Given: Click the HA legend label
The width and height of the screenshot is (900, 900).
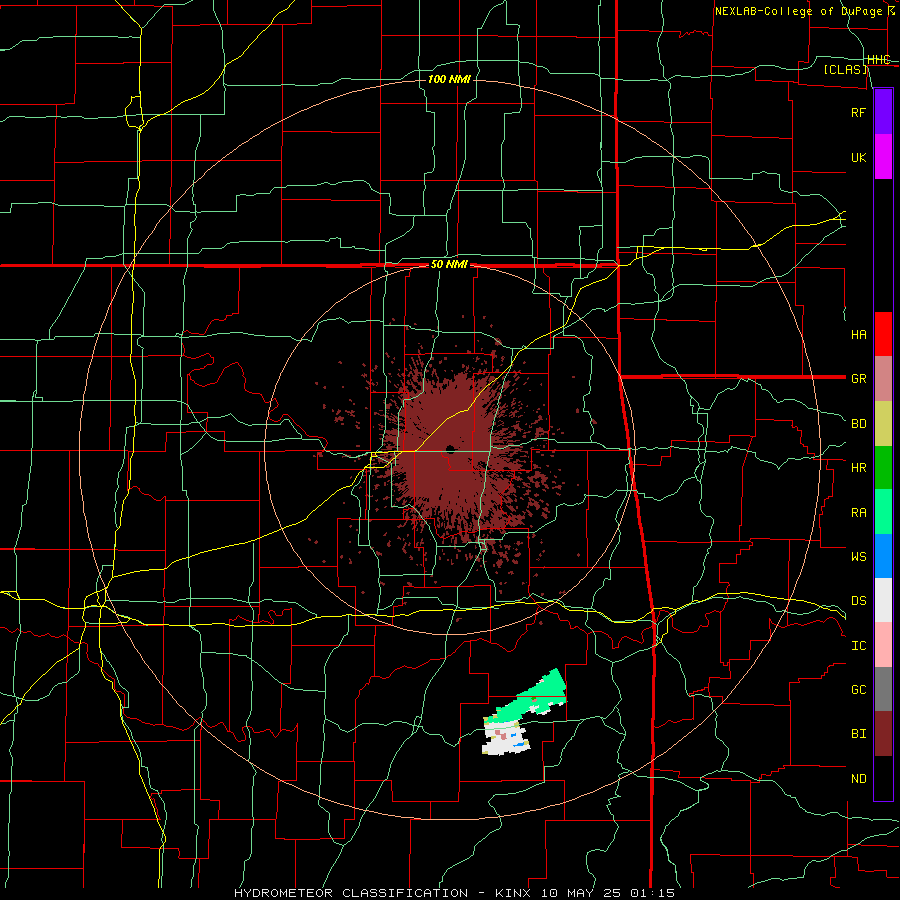Looking at the screenshot, I should tap(858, 334).
